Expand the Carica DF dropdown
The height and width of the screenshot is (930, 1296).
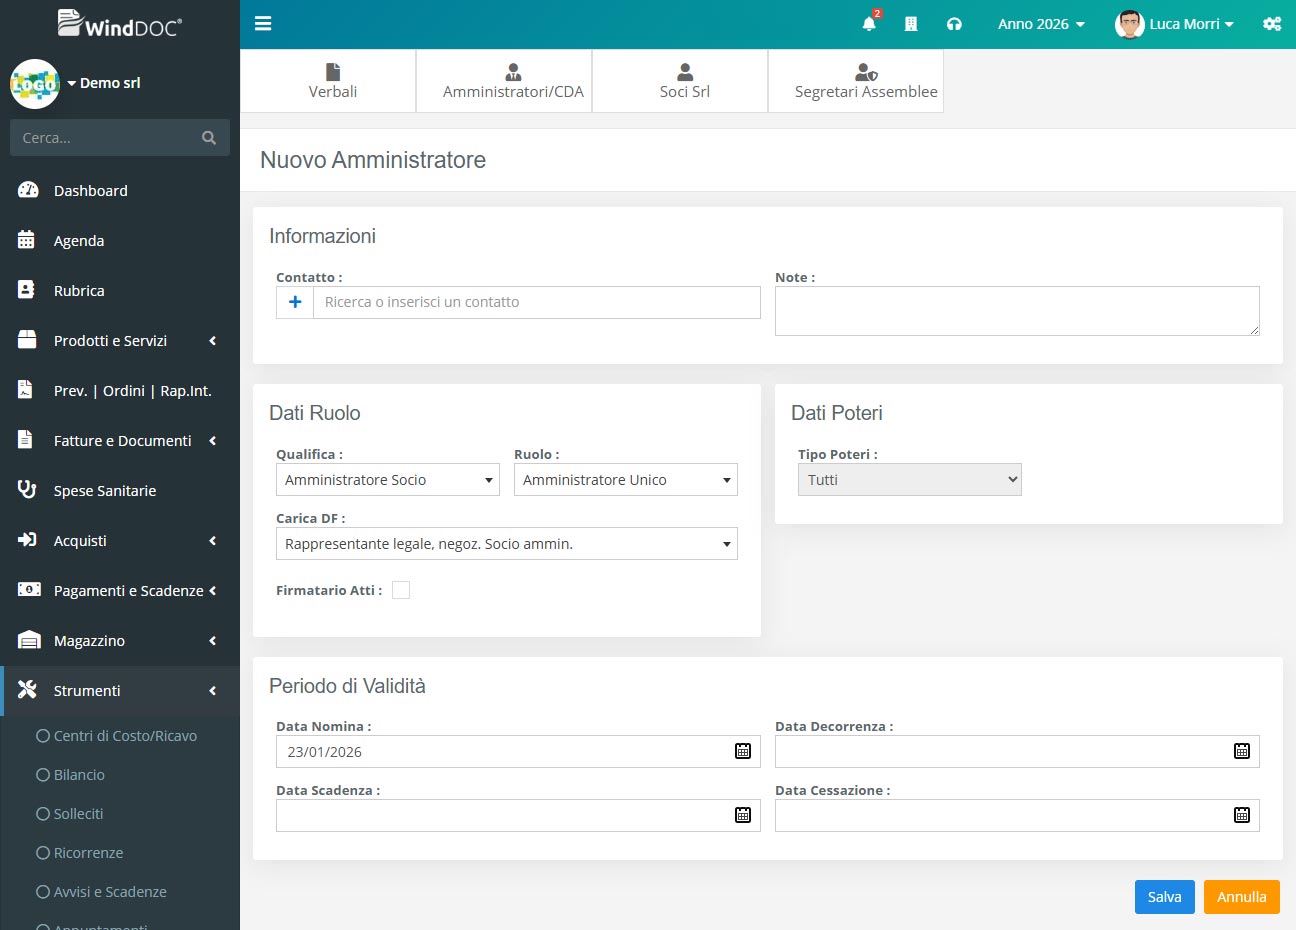coord(506,544)
